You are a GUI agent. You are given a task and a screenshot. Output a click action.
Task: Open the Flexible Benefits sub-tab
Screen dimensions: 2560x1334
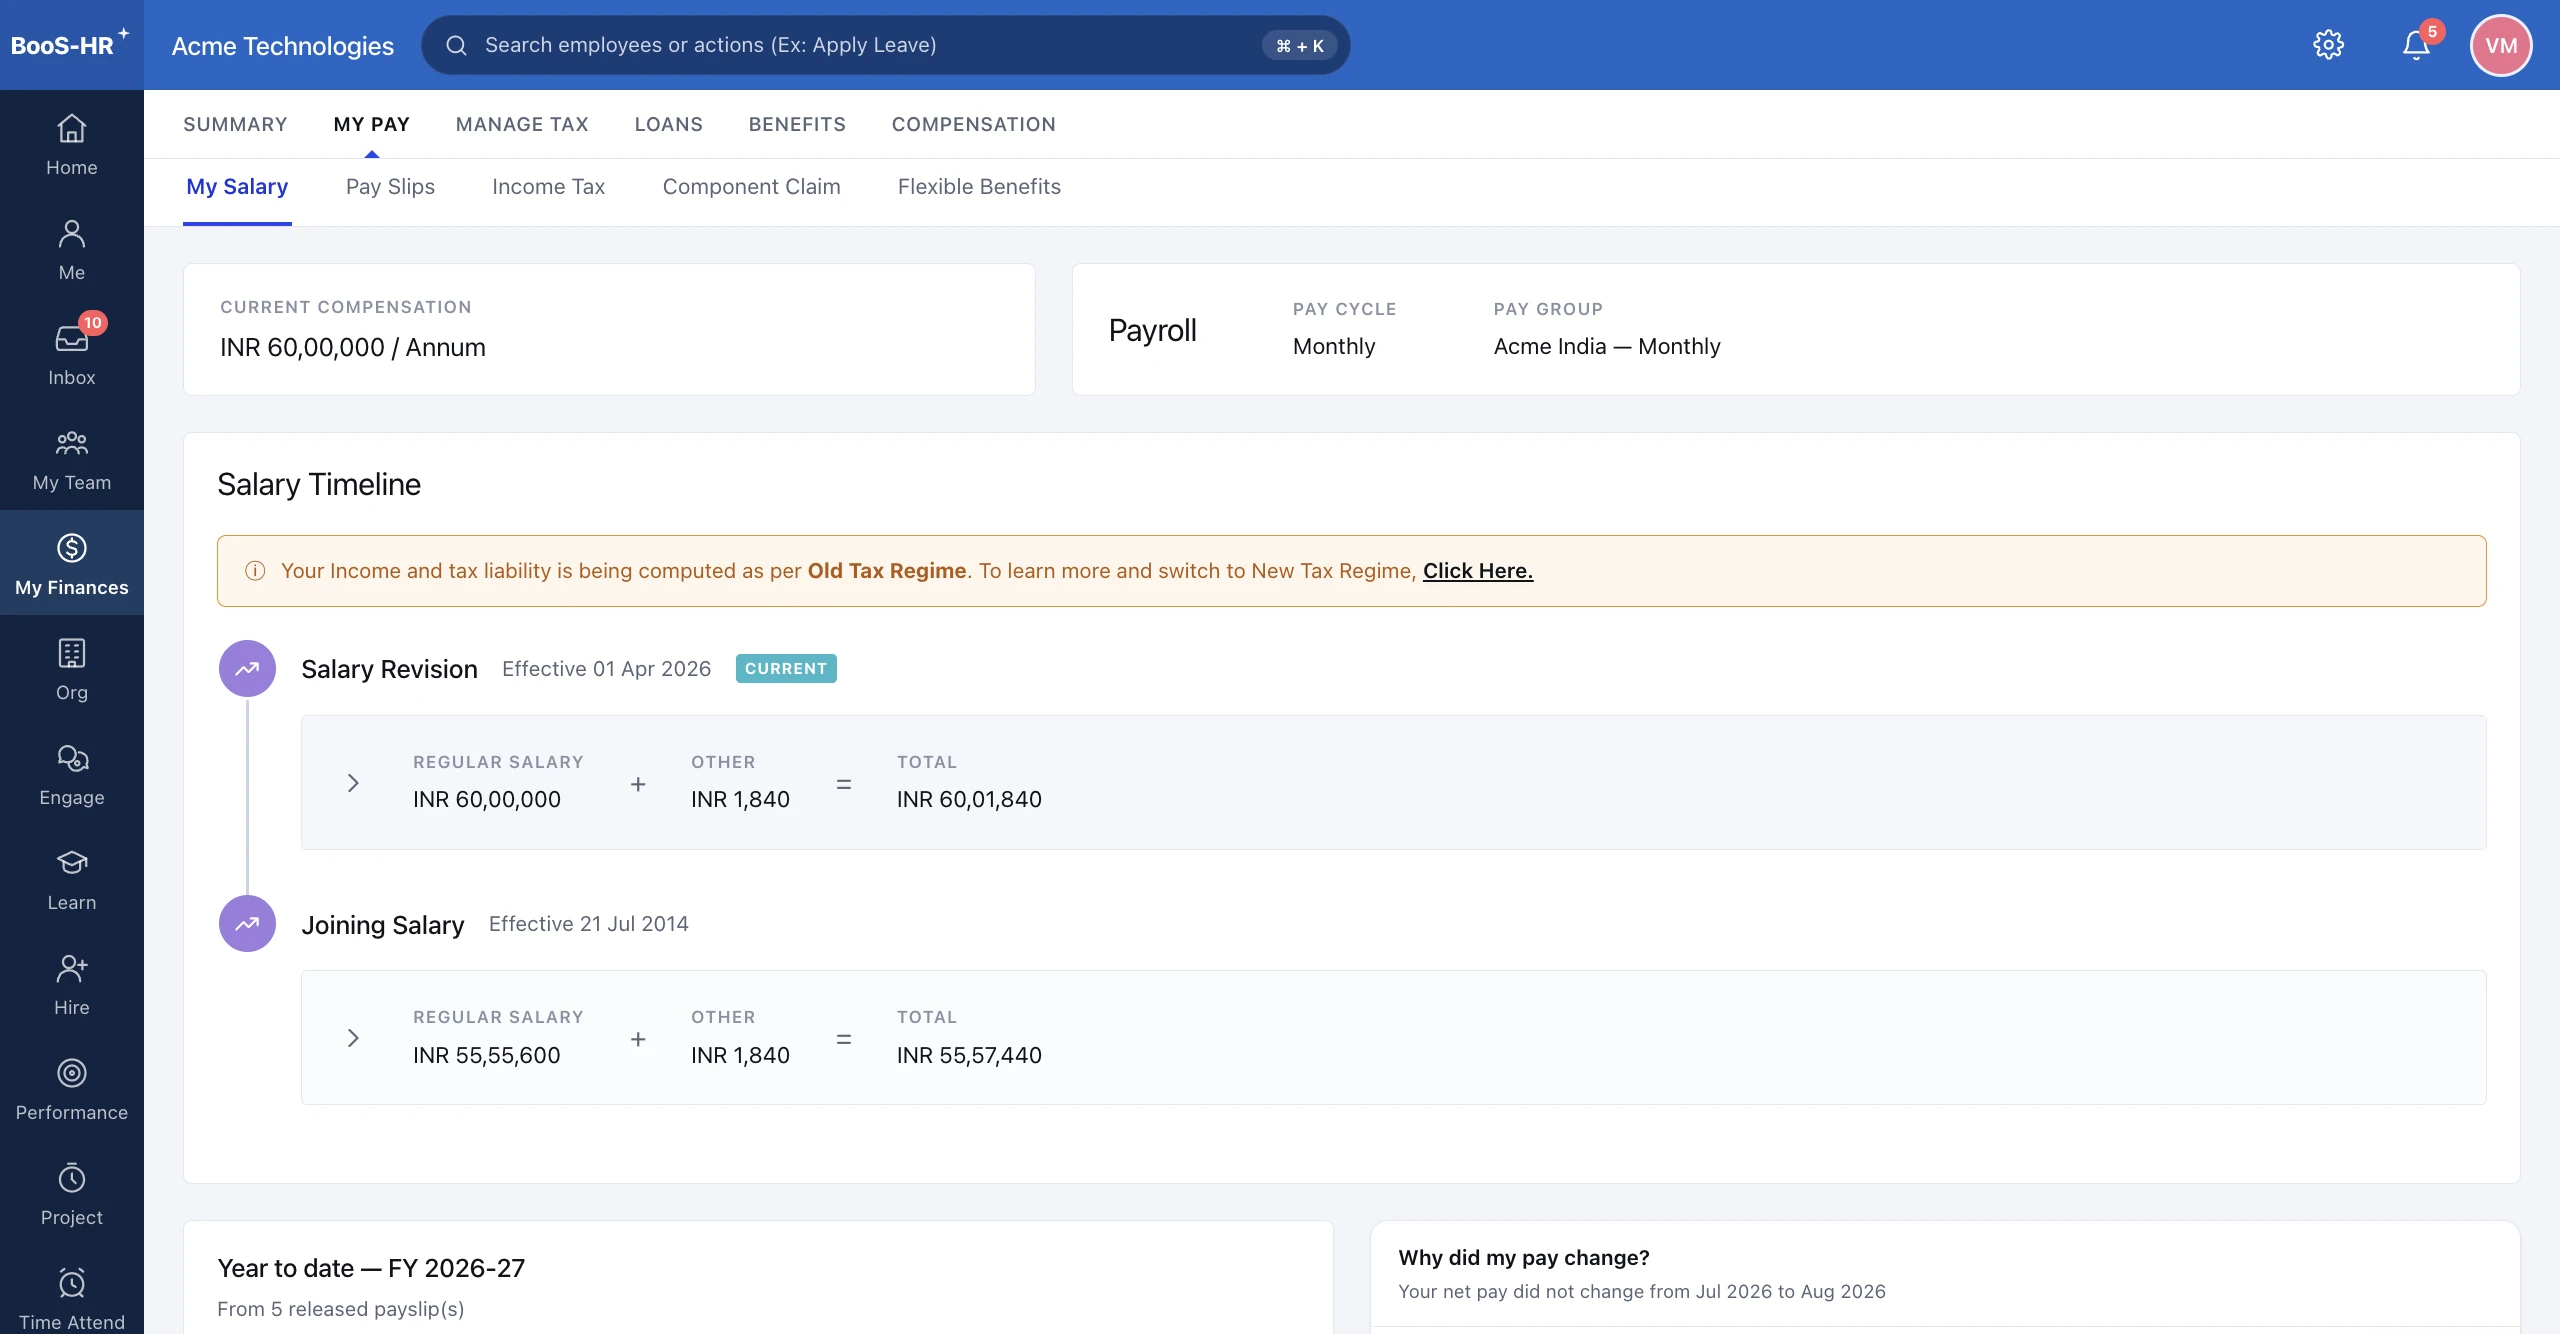[x=979, y=187]
